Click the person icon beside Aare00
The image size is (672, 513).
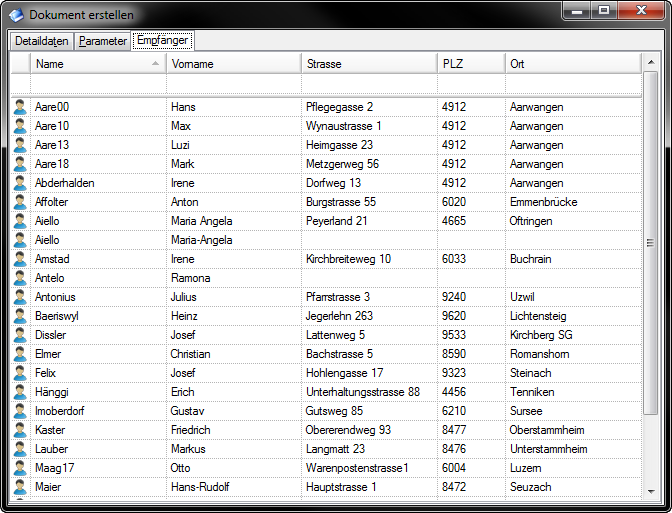click(x=20, y=107)
